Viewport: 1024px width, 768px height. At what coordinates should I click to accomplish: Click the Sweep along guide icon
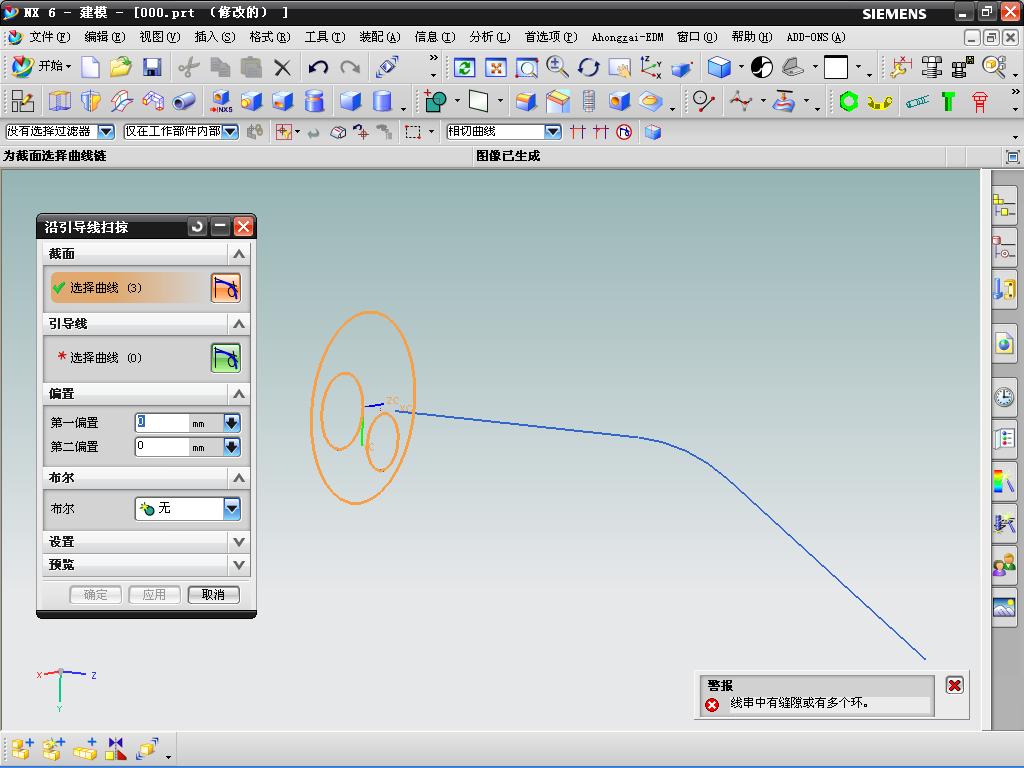[152, 101]
